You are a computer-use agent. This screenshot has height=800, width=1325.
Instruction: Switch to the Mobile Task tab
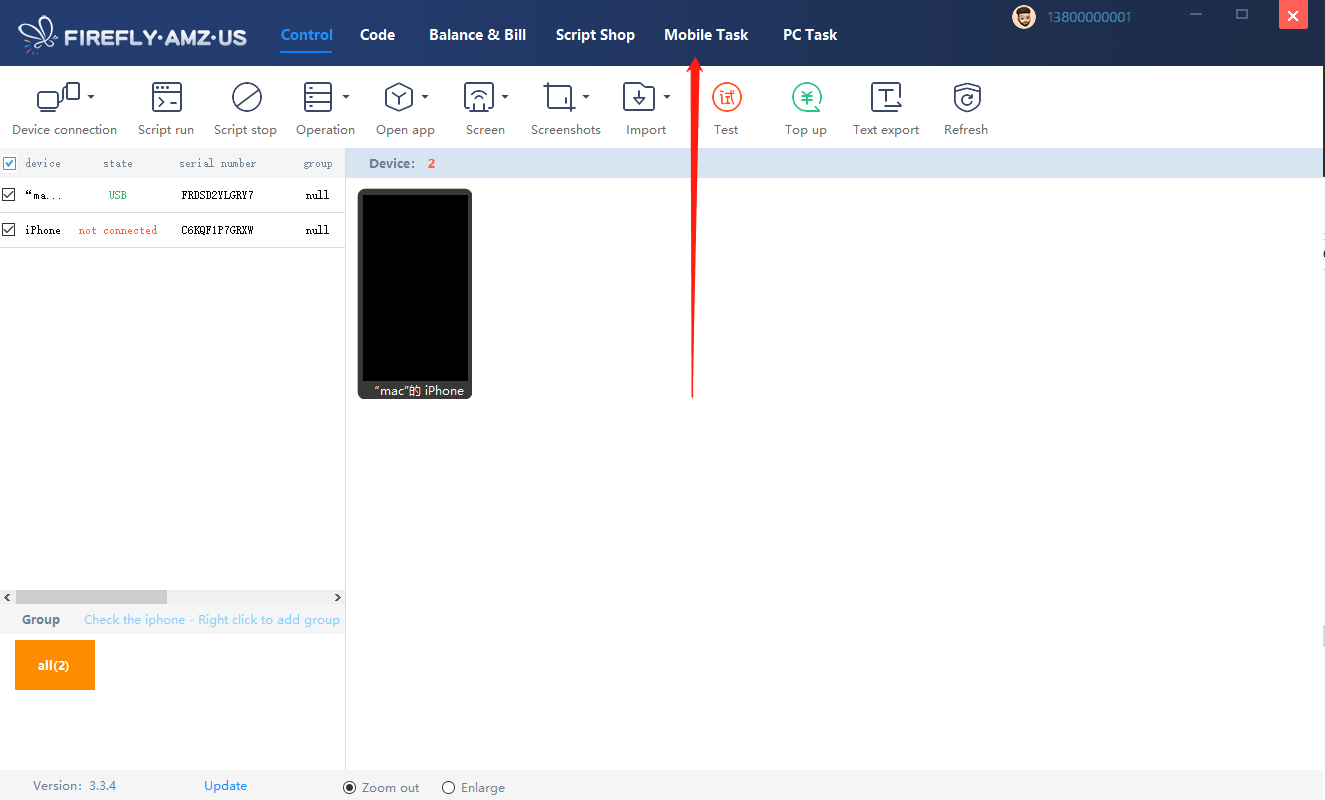point(705,34)
